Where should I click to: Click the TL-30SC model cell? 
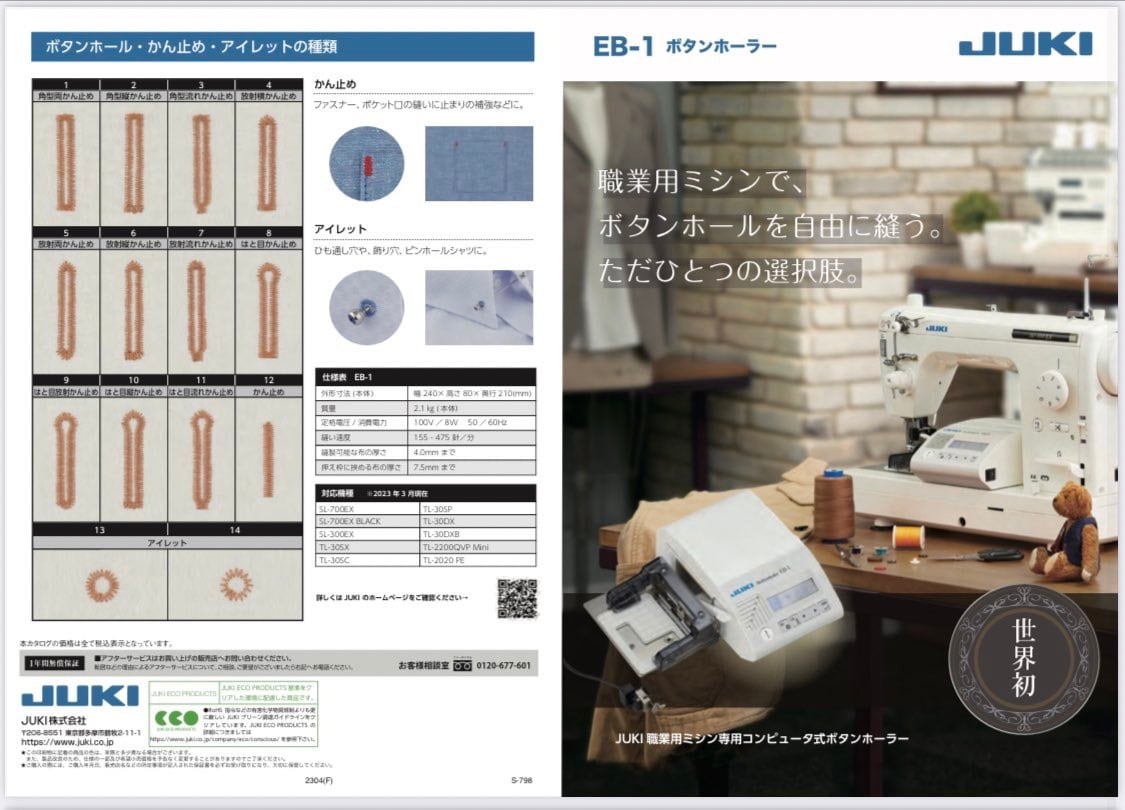click(367, 560)
